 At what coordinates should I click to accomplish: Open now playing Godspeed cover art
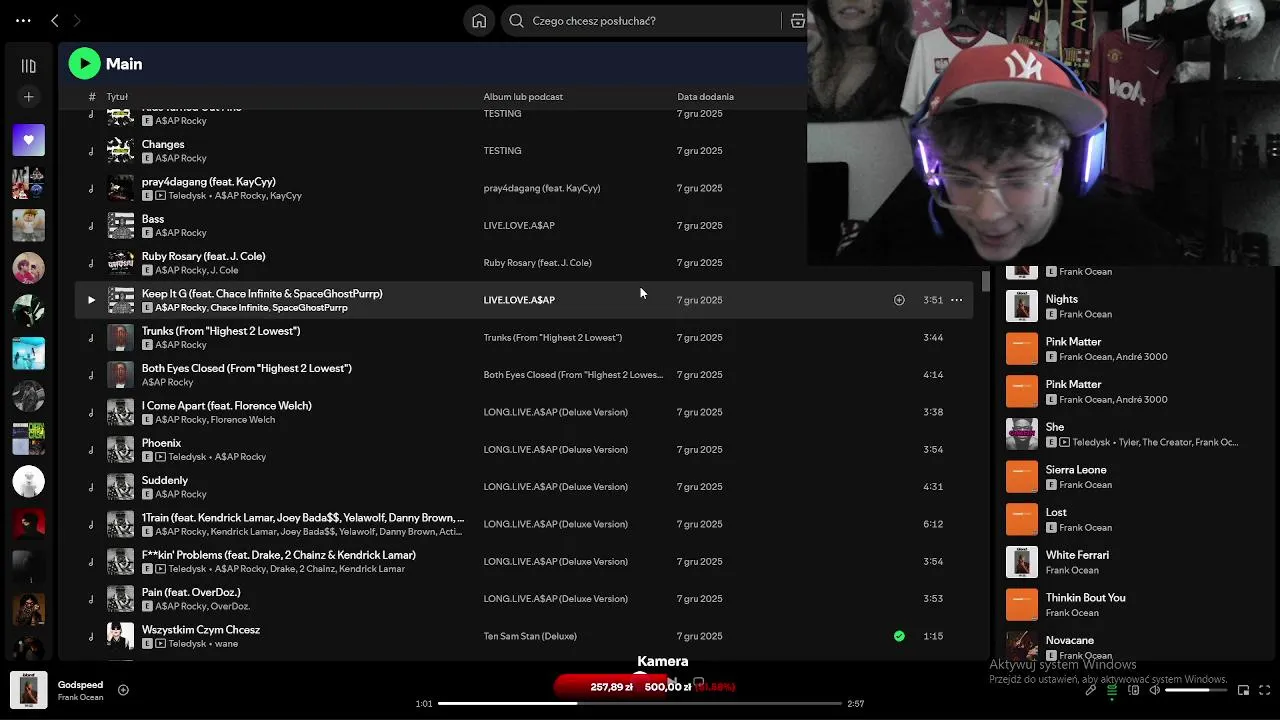[28, 690]
